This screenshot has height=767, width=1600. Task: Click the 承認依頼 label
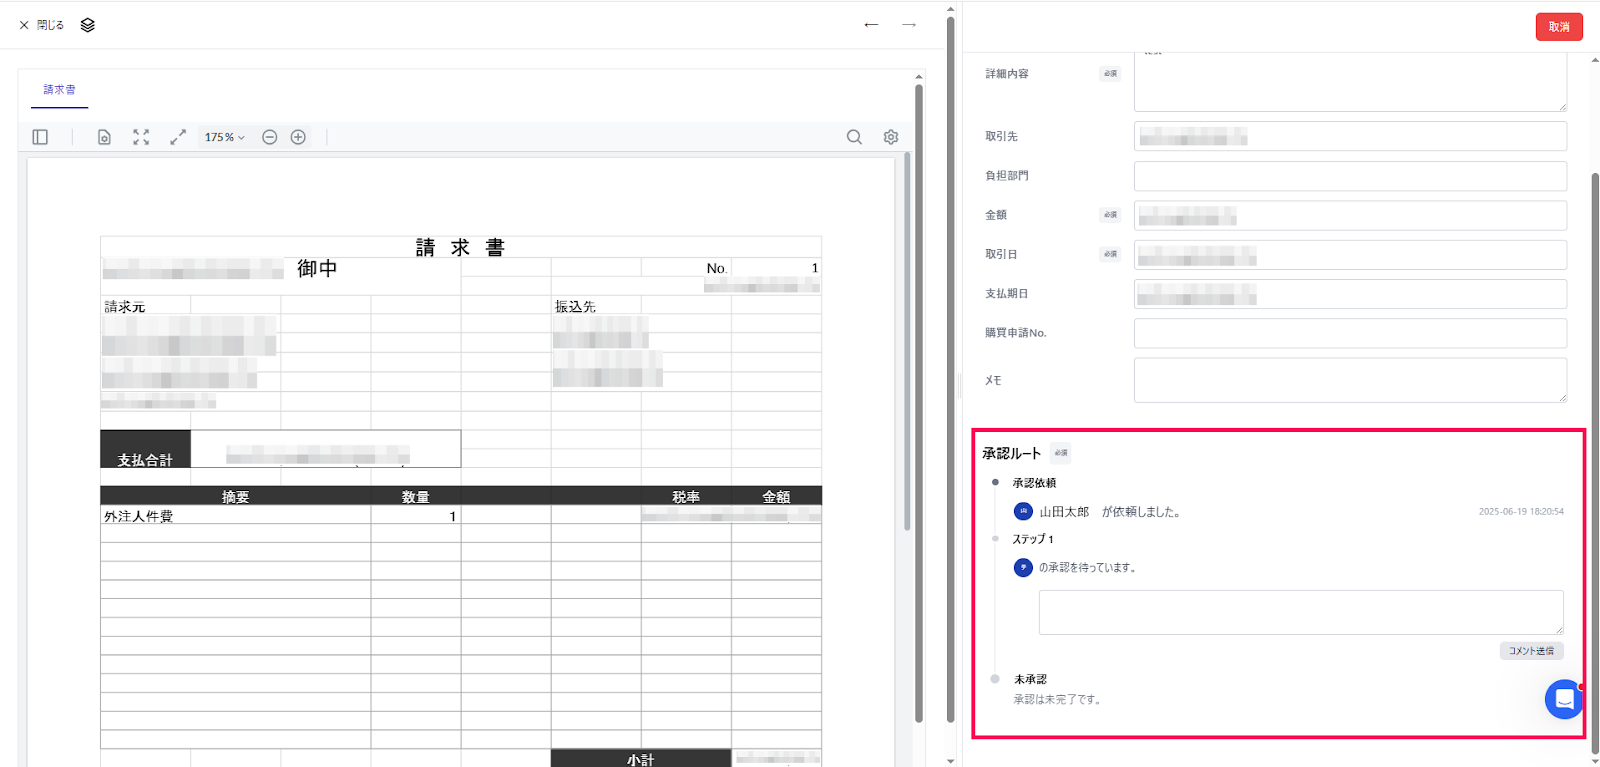pyautogui.click(x=1034, y=483)
